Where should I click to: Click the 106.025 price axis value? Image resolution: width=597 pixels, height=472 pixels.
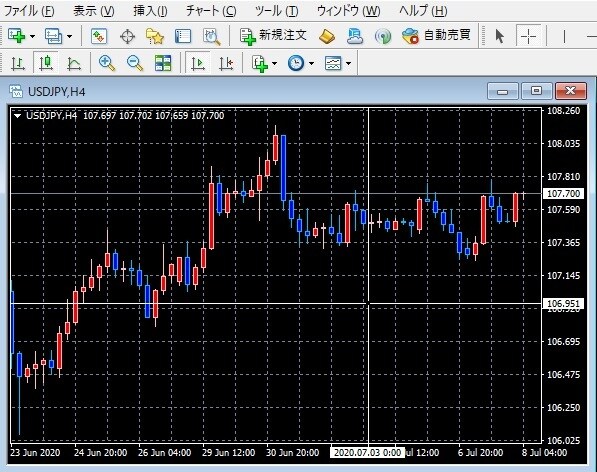563,441
